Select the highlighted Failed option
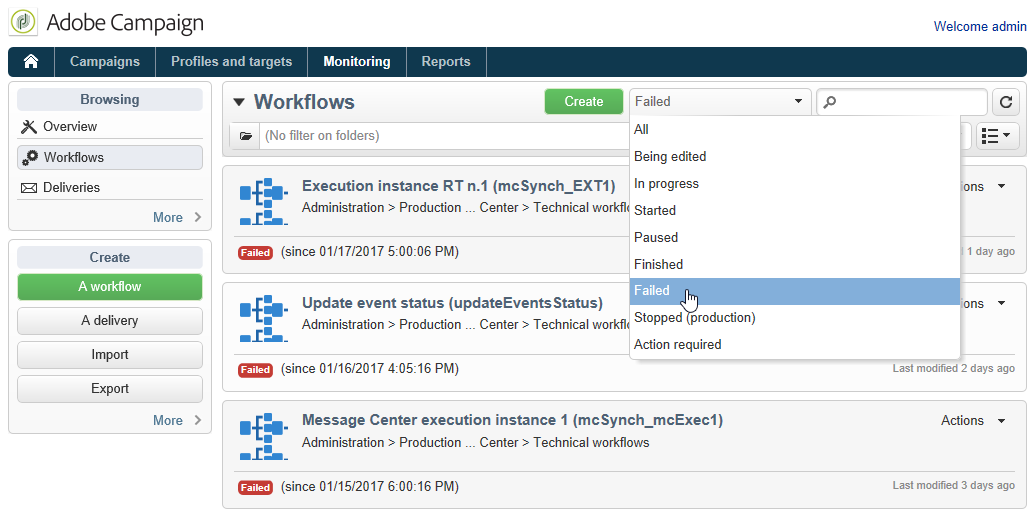Viewport: 1032px width, 523px height. point(794,291)
